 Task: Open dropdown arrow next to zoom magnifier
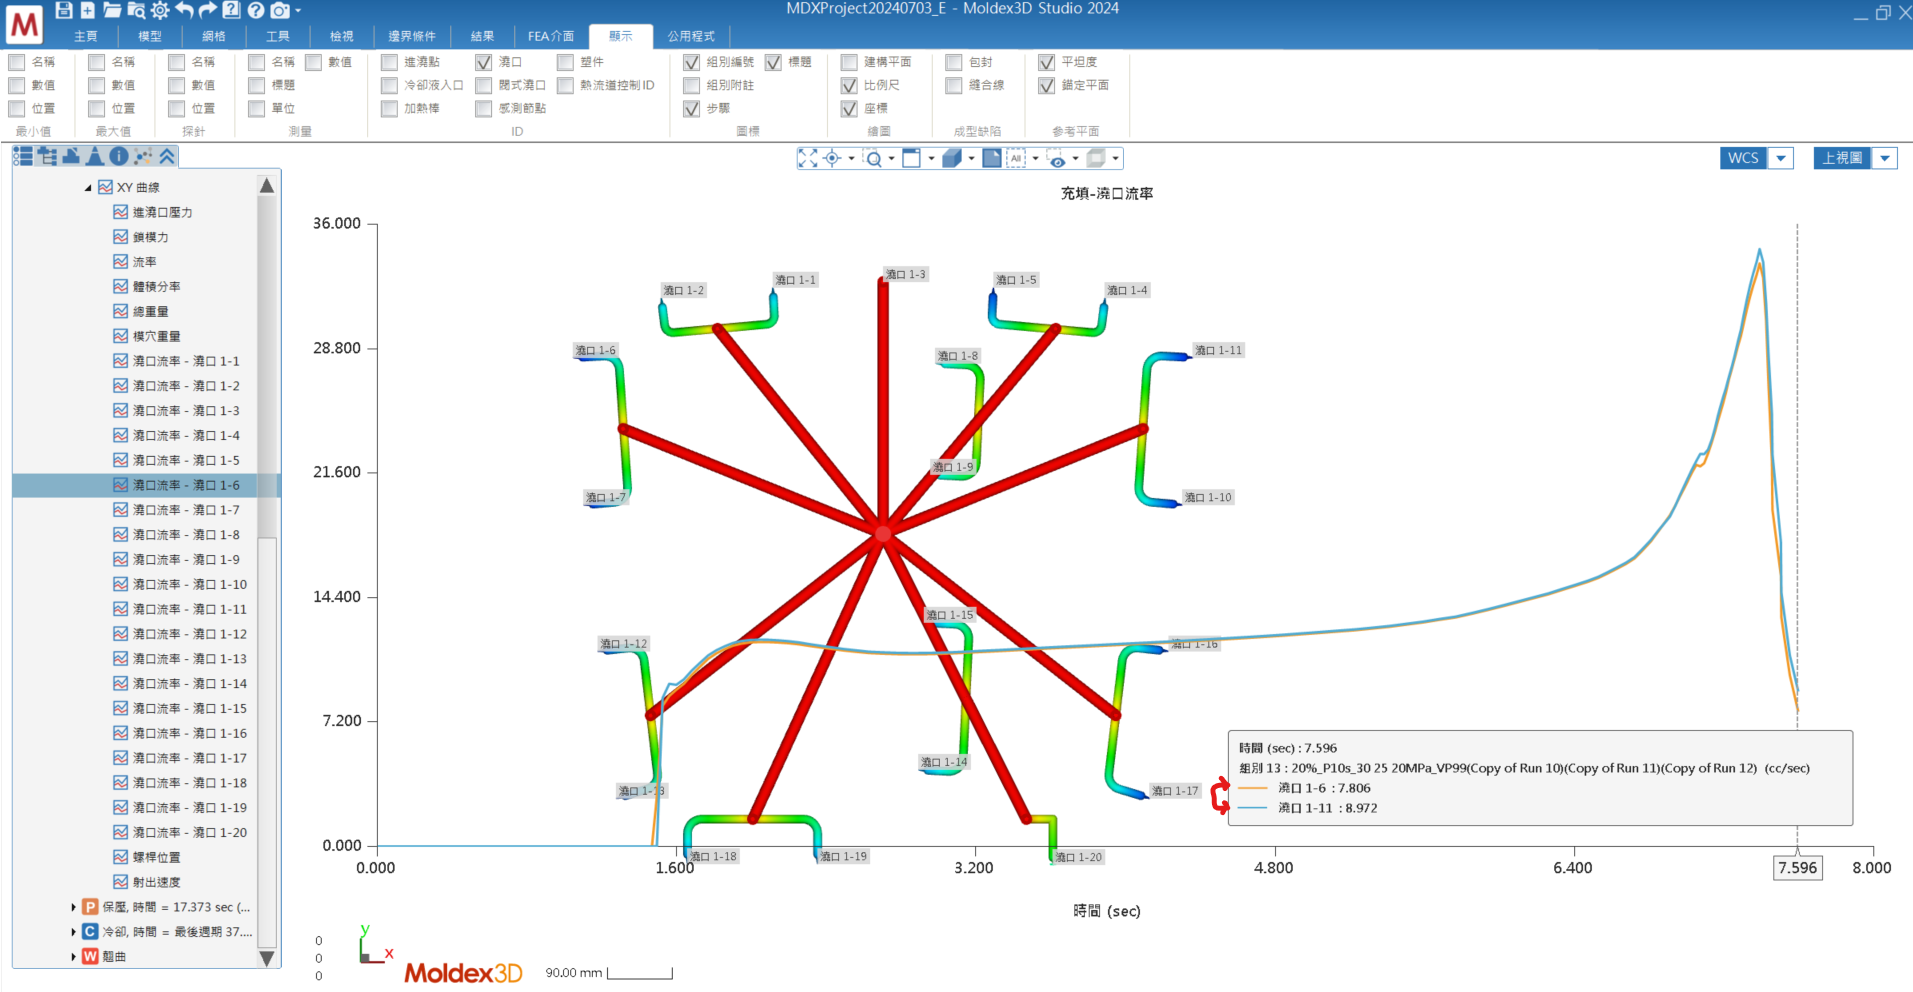coord(891,158)
